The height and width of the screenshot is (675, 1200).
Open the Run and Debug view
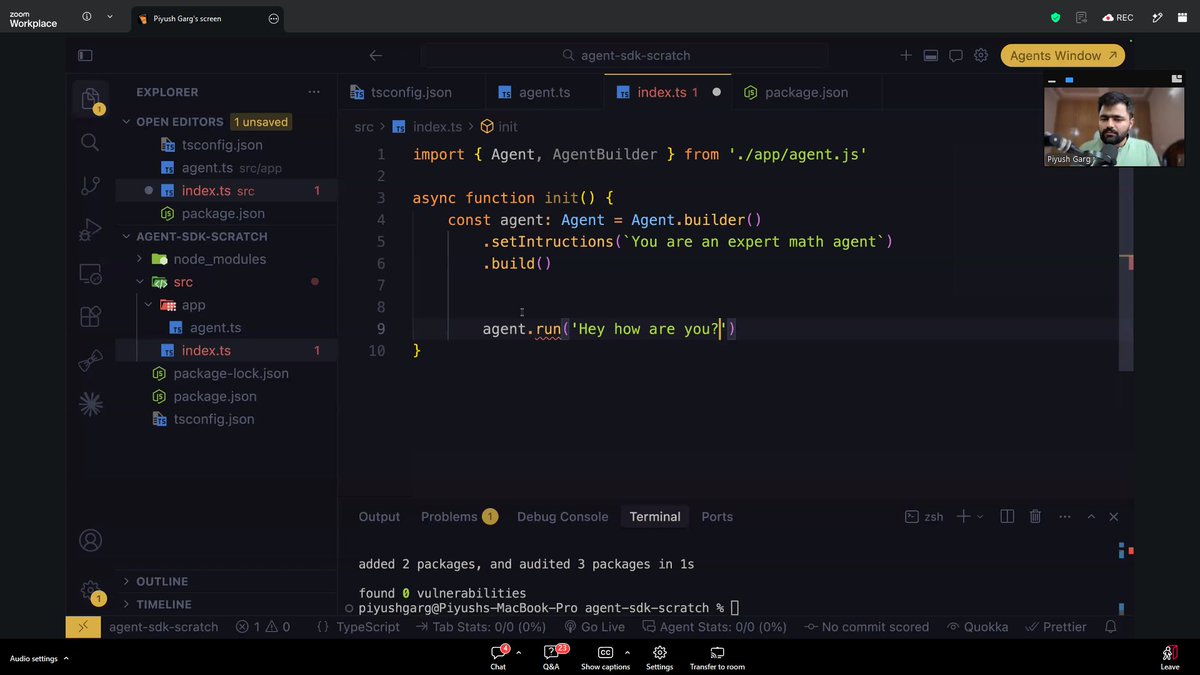[x=90, y=229]
